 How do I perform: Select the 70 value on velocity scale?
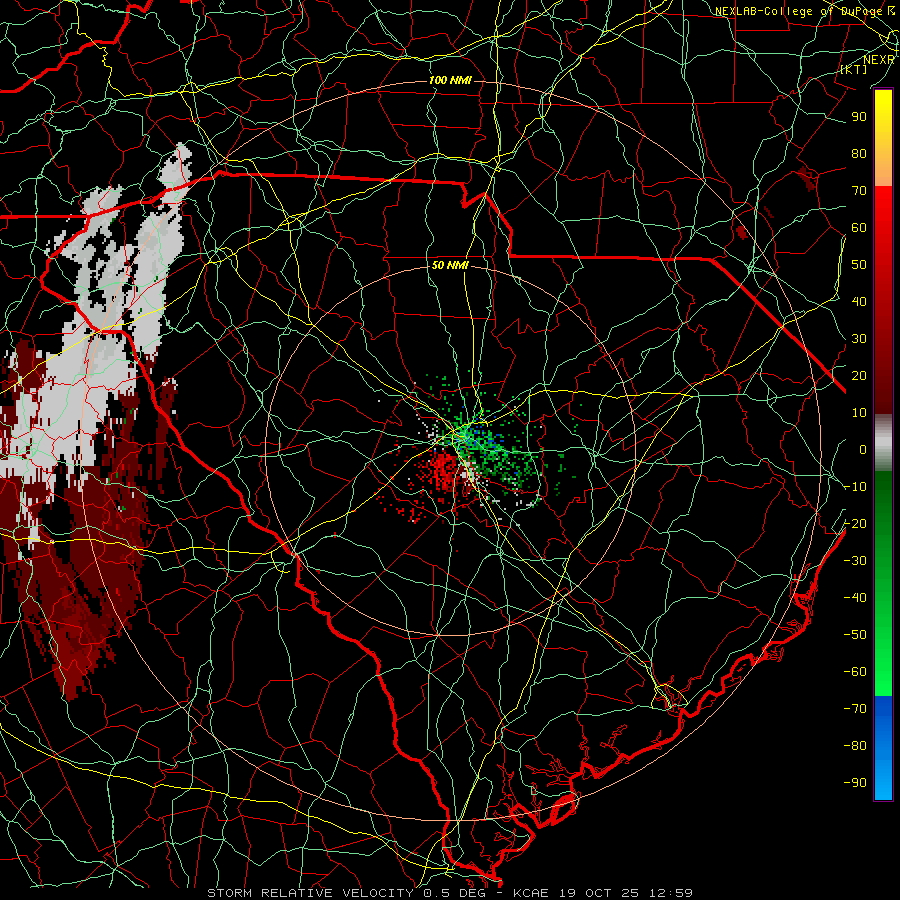[x=859, y=191]
